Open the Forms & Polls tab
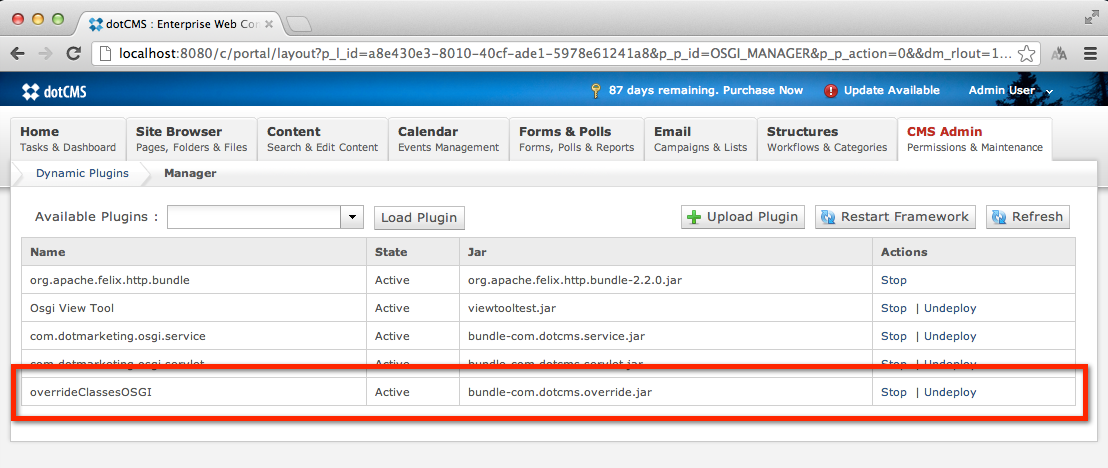The image size is (1108, 468). 576,139
